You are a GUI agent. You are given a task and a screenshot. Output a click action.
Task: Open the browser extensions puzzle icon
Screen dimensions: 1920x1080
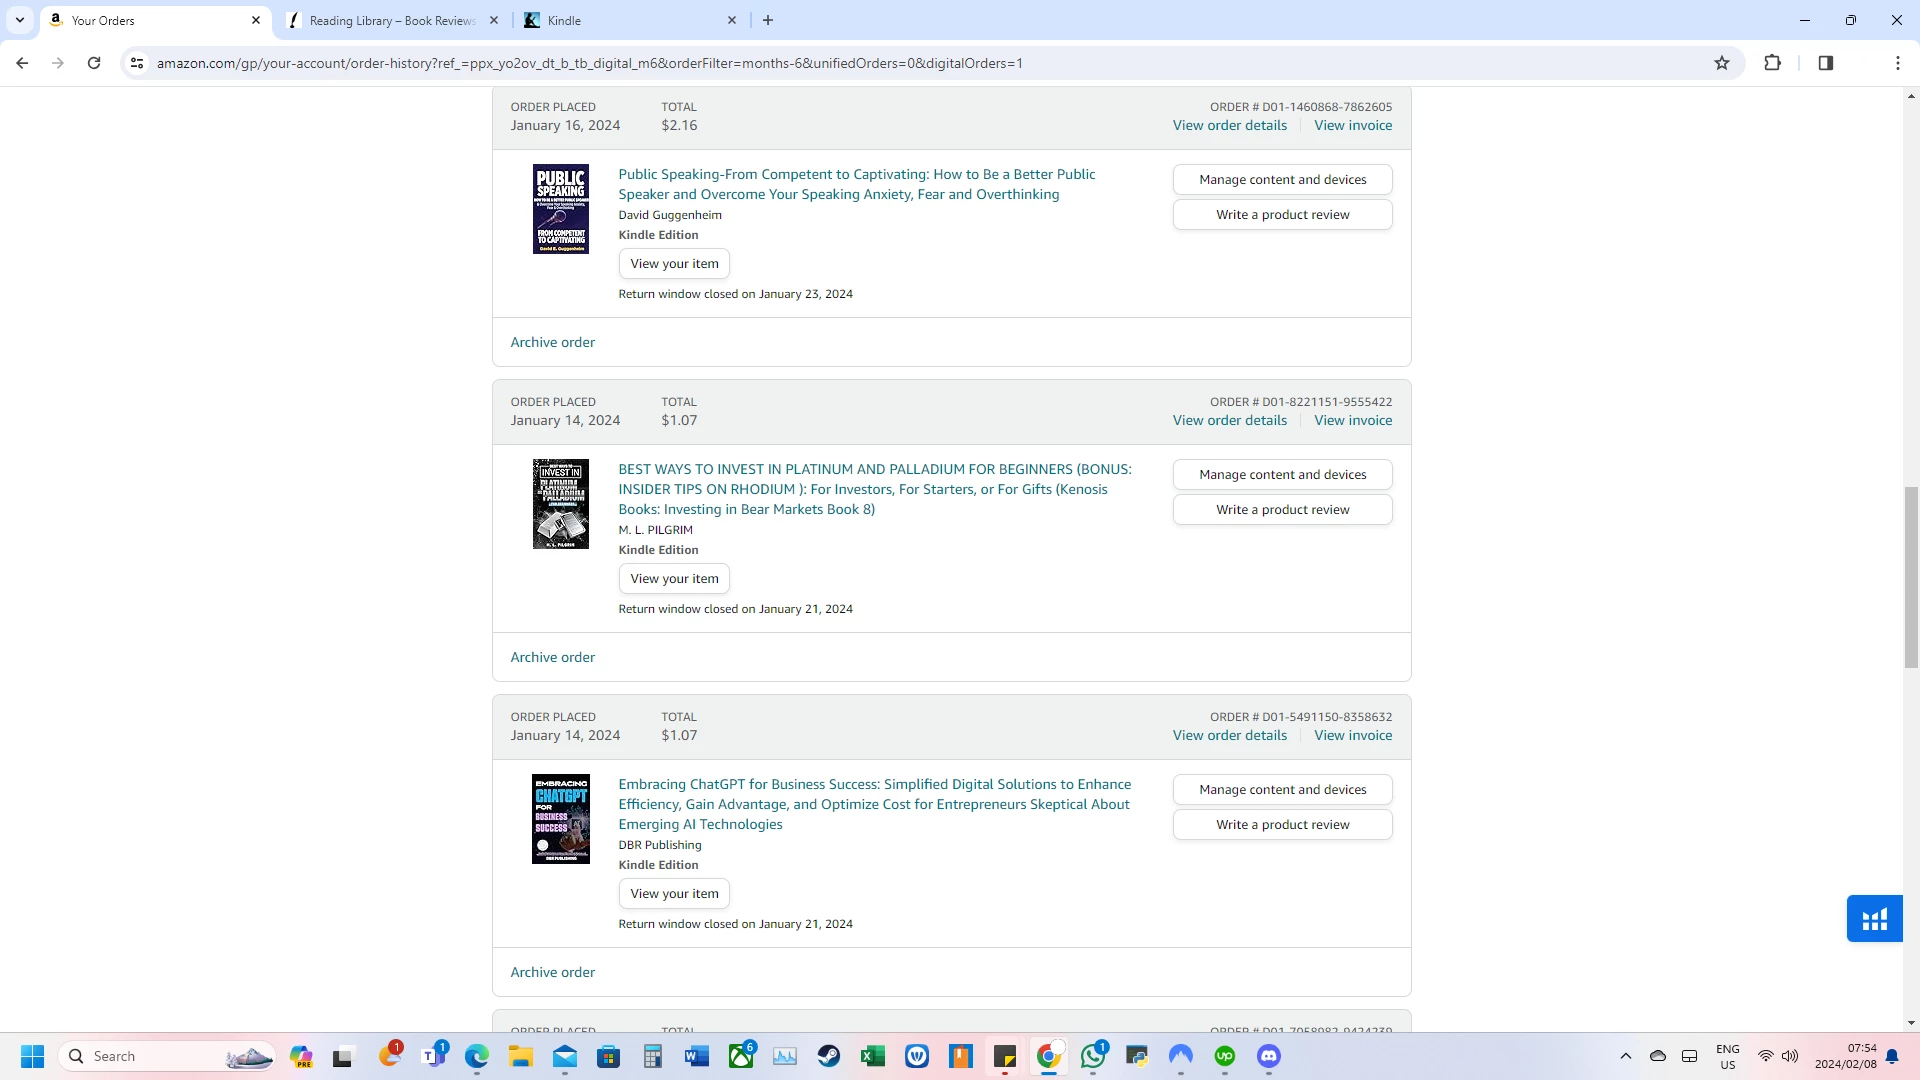pyautogui.click(x=1772, y=63)
